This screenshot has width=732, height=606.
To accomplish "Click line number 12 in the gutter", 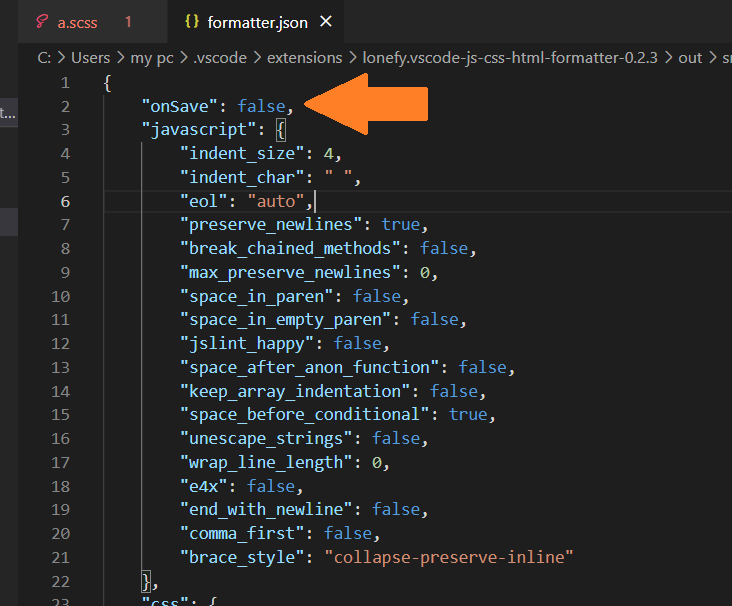I will (x=61, y=344).
